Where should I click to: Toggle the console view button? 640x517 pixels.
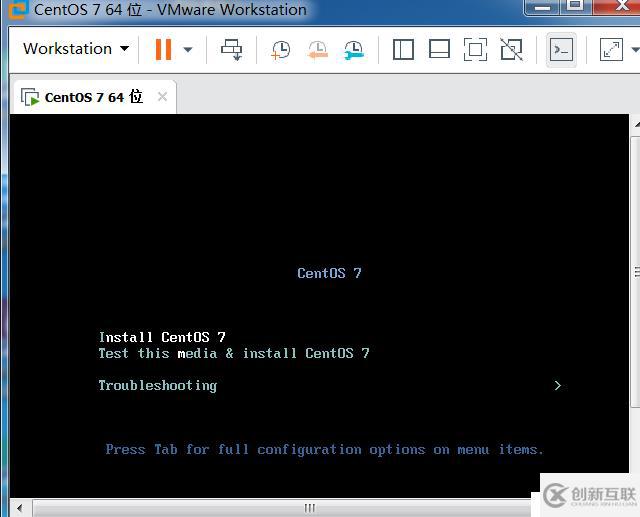point(561,50)
